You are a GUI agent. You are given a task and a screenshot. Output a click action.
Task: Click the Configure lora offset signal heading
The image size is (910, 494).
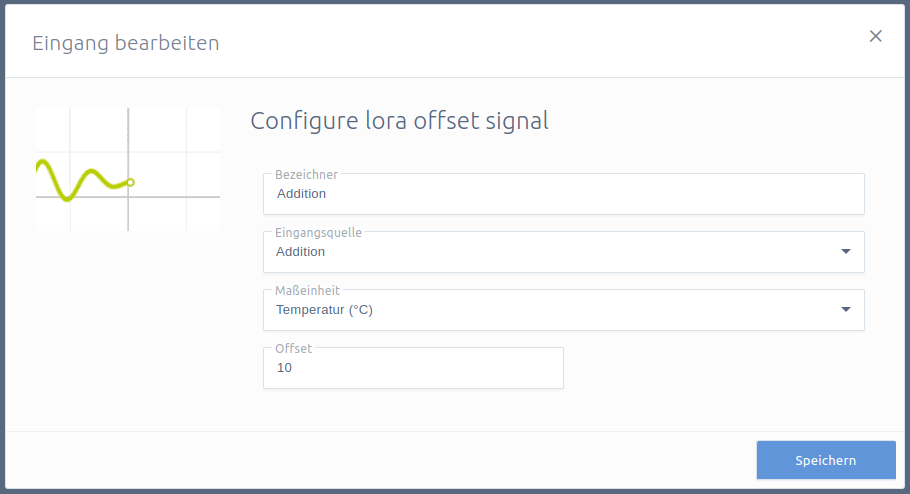[x=399, y=121]
